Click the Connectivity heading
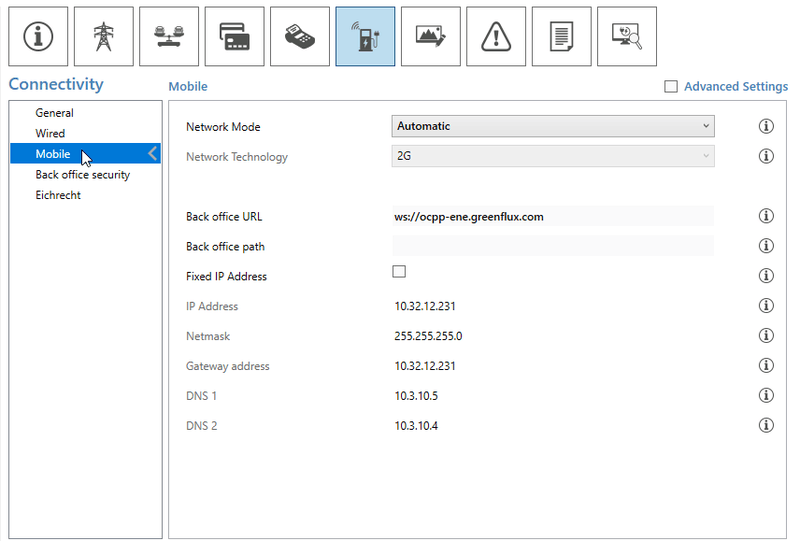This screenshot has height=541, width=800. click(56, 84)
